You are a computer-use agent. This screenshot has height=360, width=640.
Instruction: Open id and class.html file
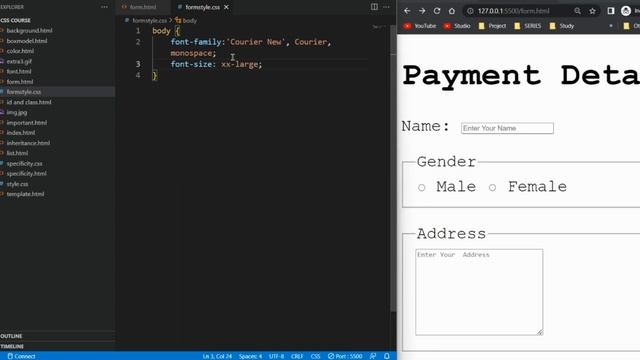coord(29,102)
